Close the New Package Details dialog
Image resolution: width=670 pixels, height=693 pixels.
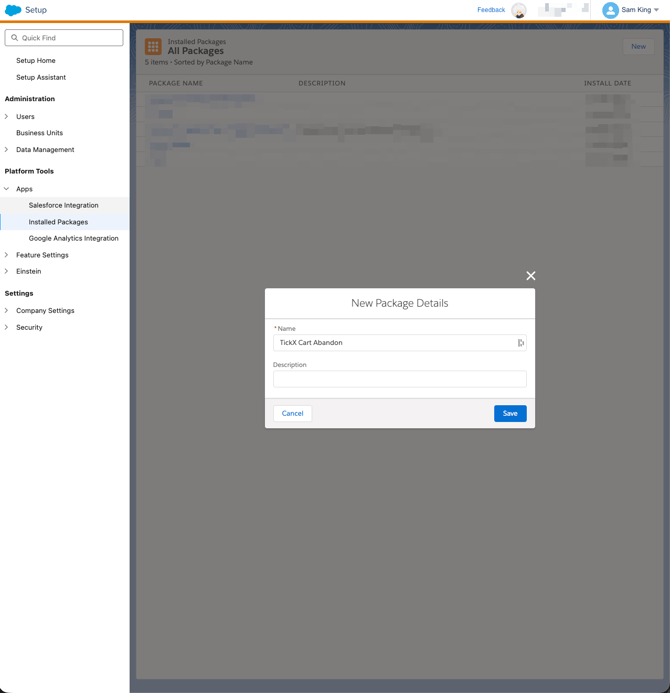click(x=531, y=276)
